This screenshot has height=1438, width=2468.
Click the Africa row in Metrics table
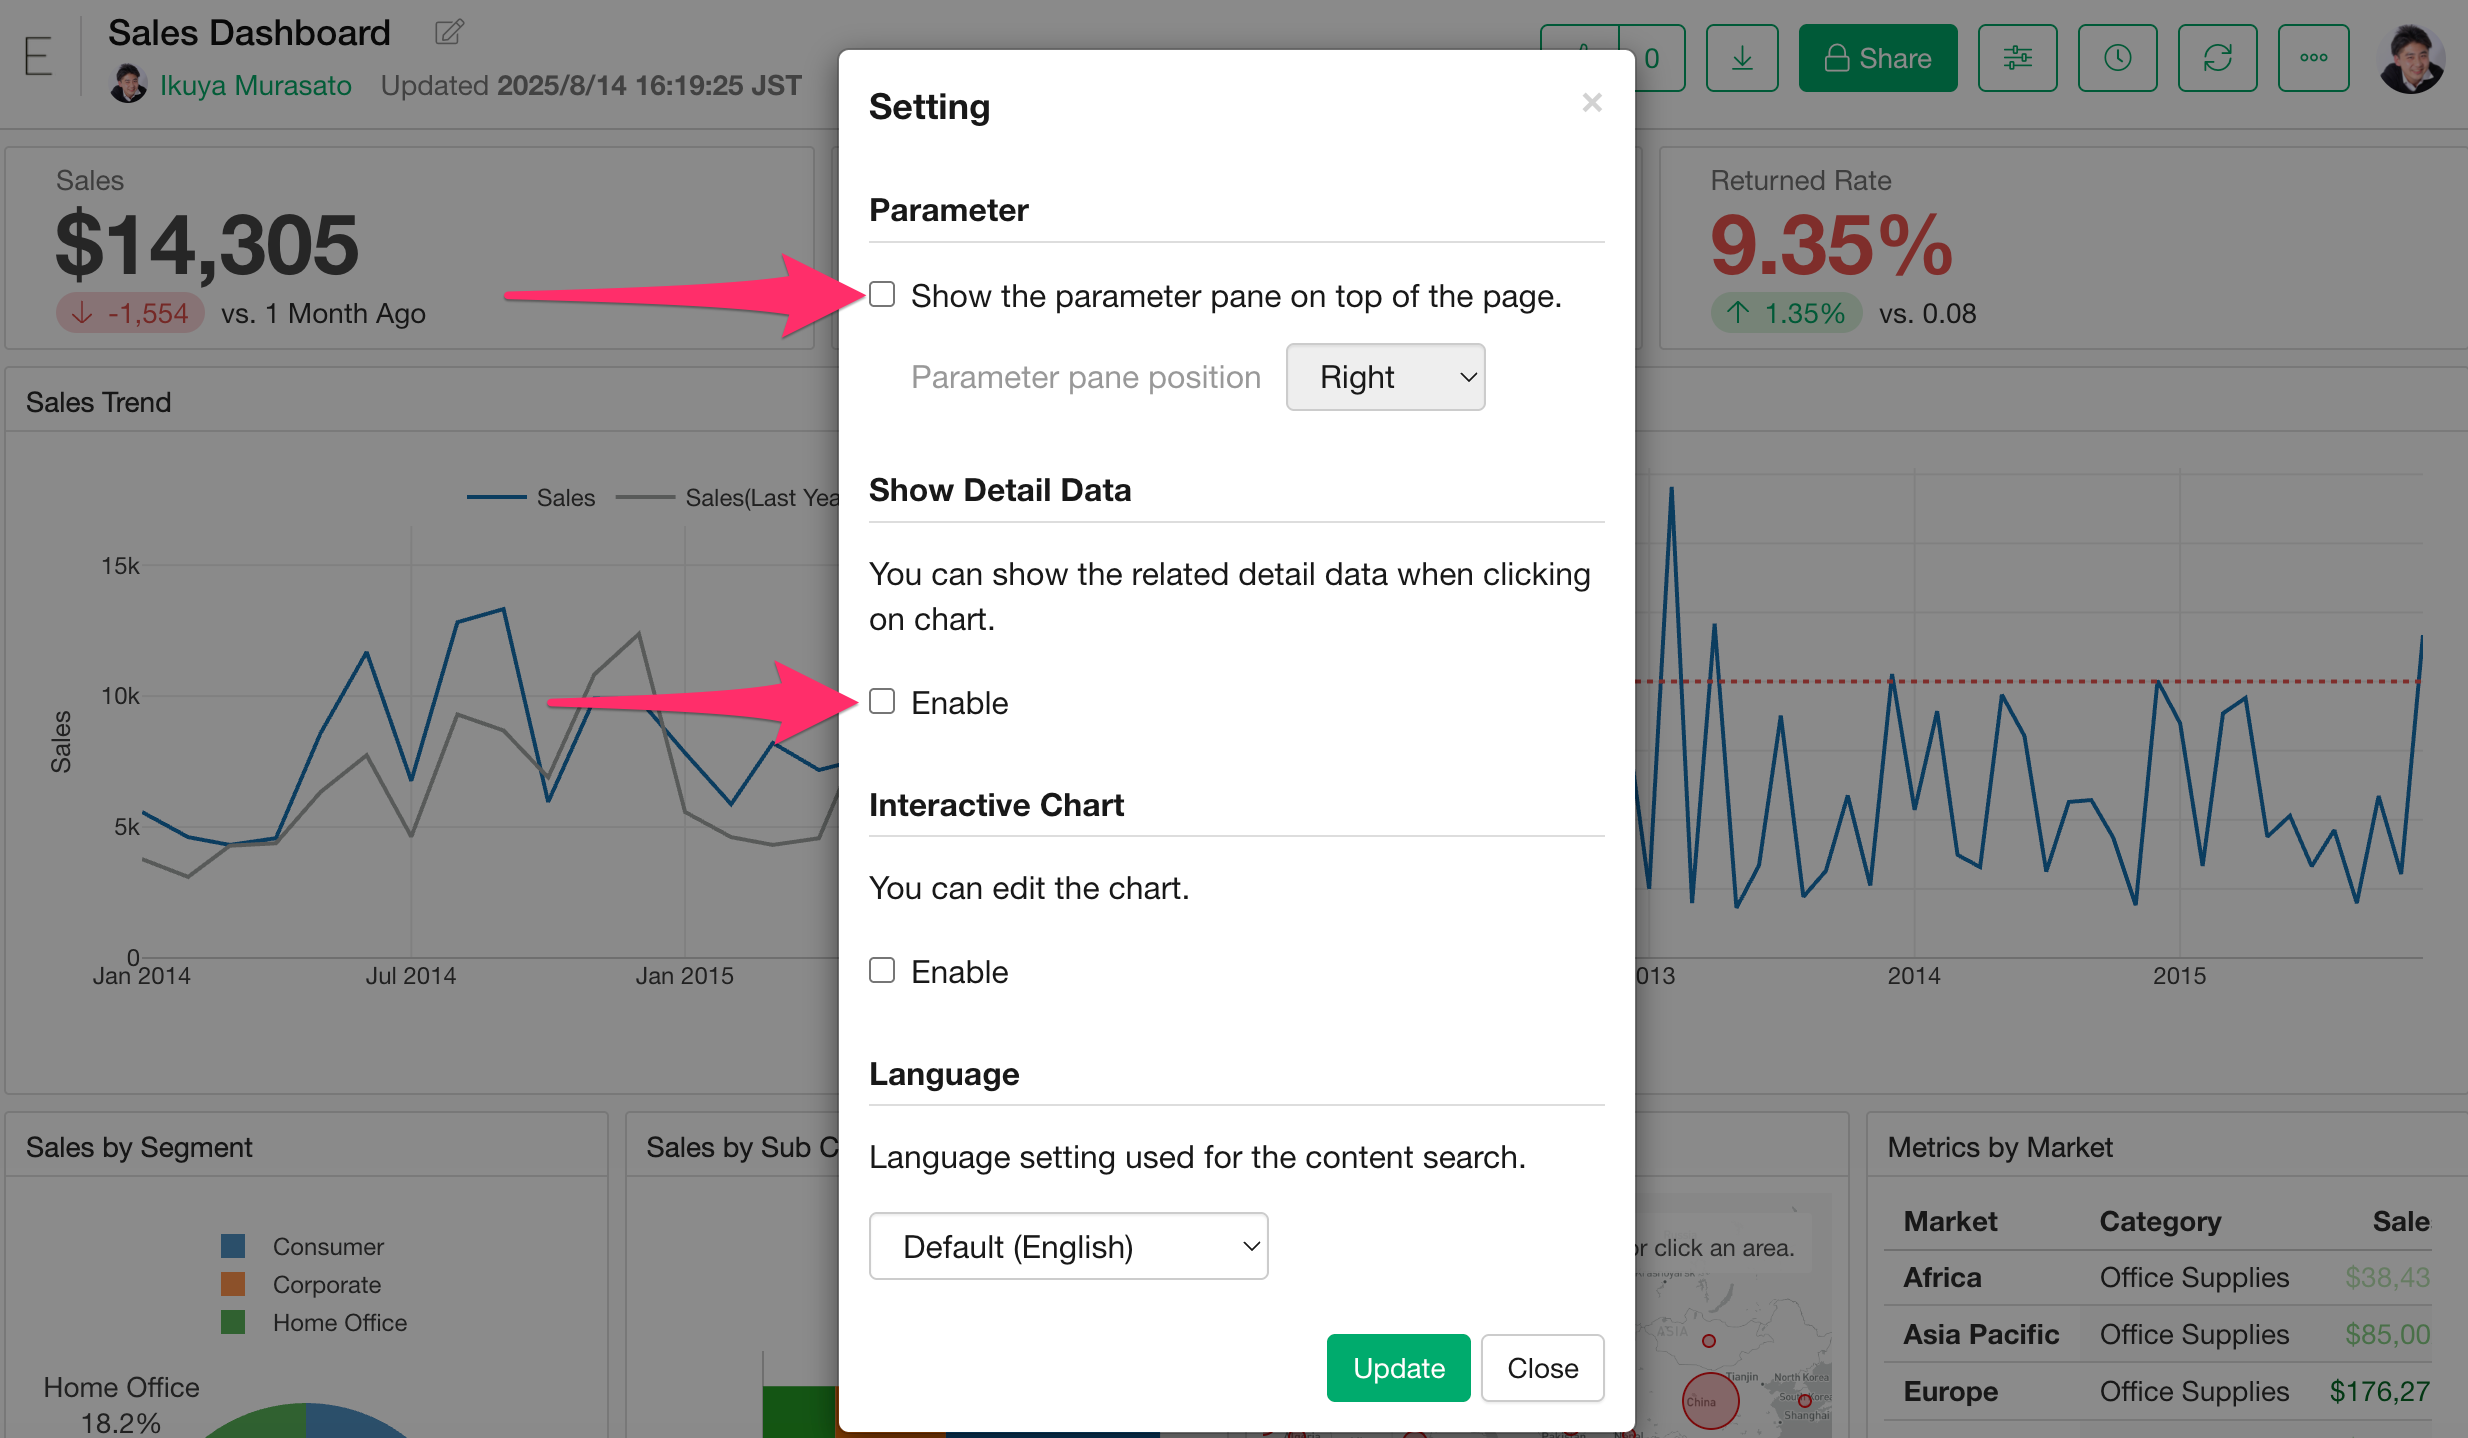(x=1942, y=1277)
